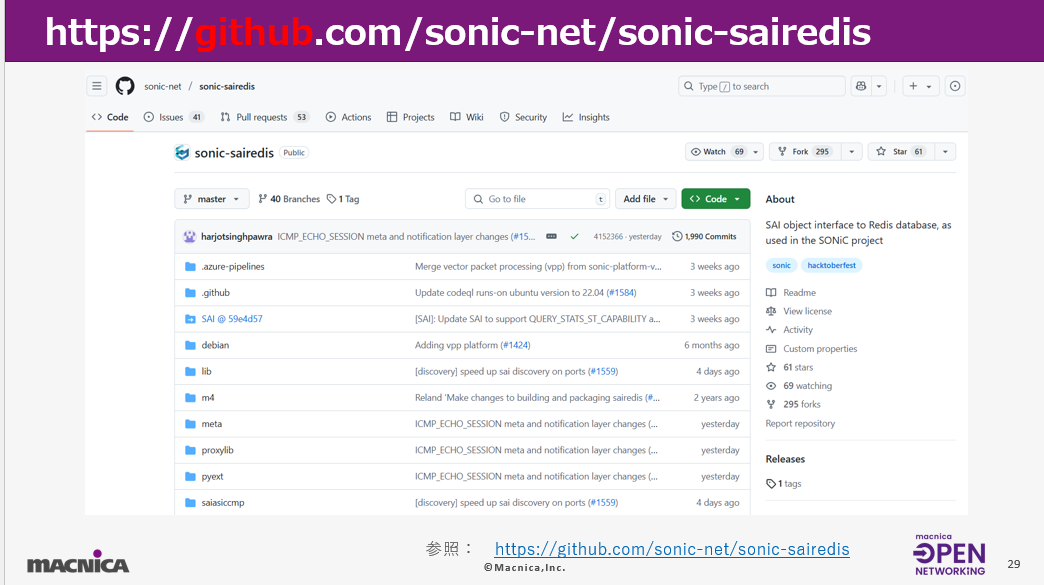Open the proxylib folder icon

[190, 451]
